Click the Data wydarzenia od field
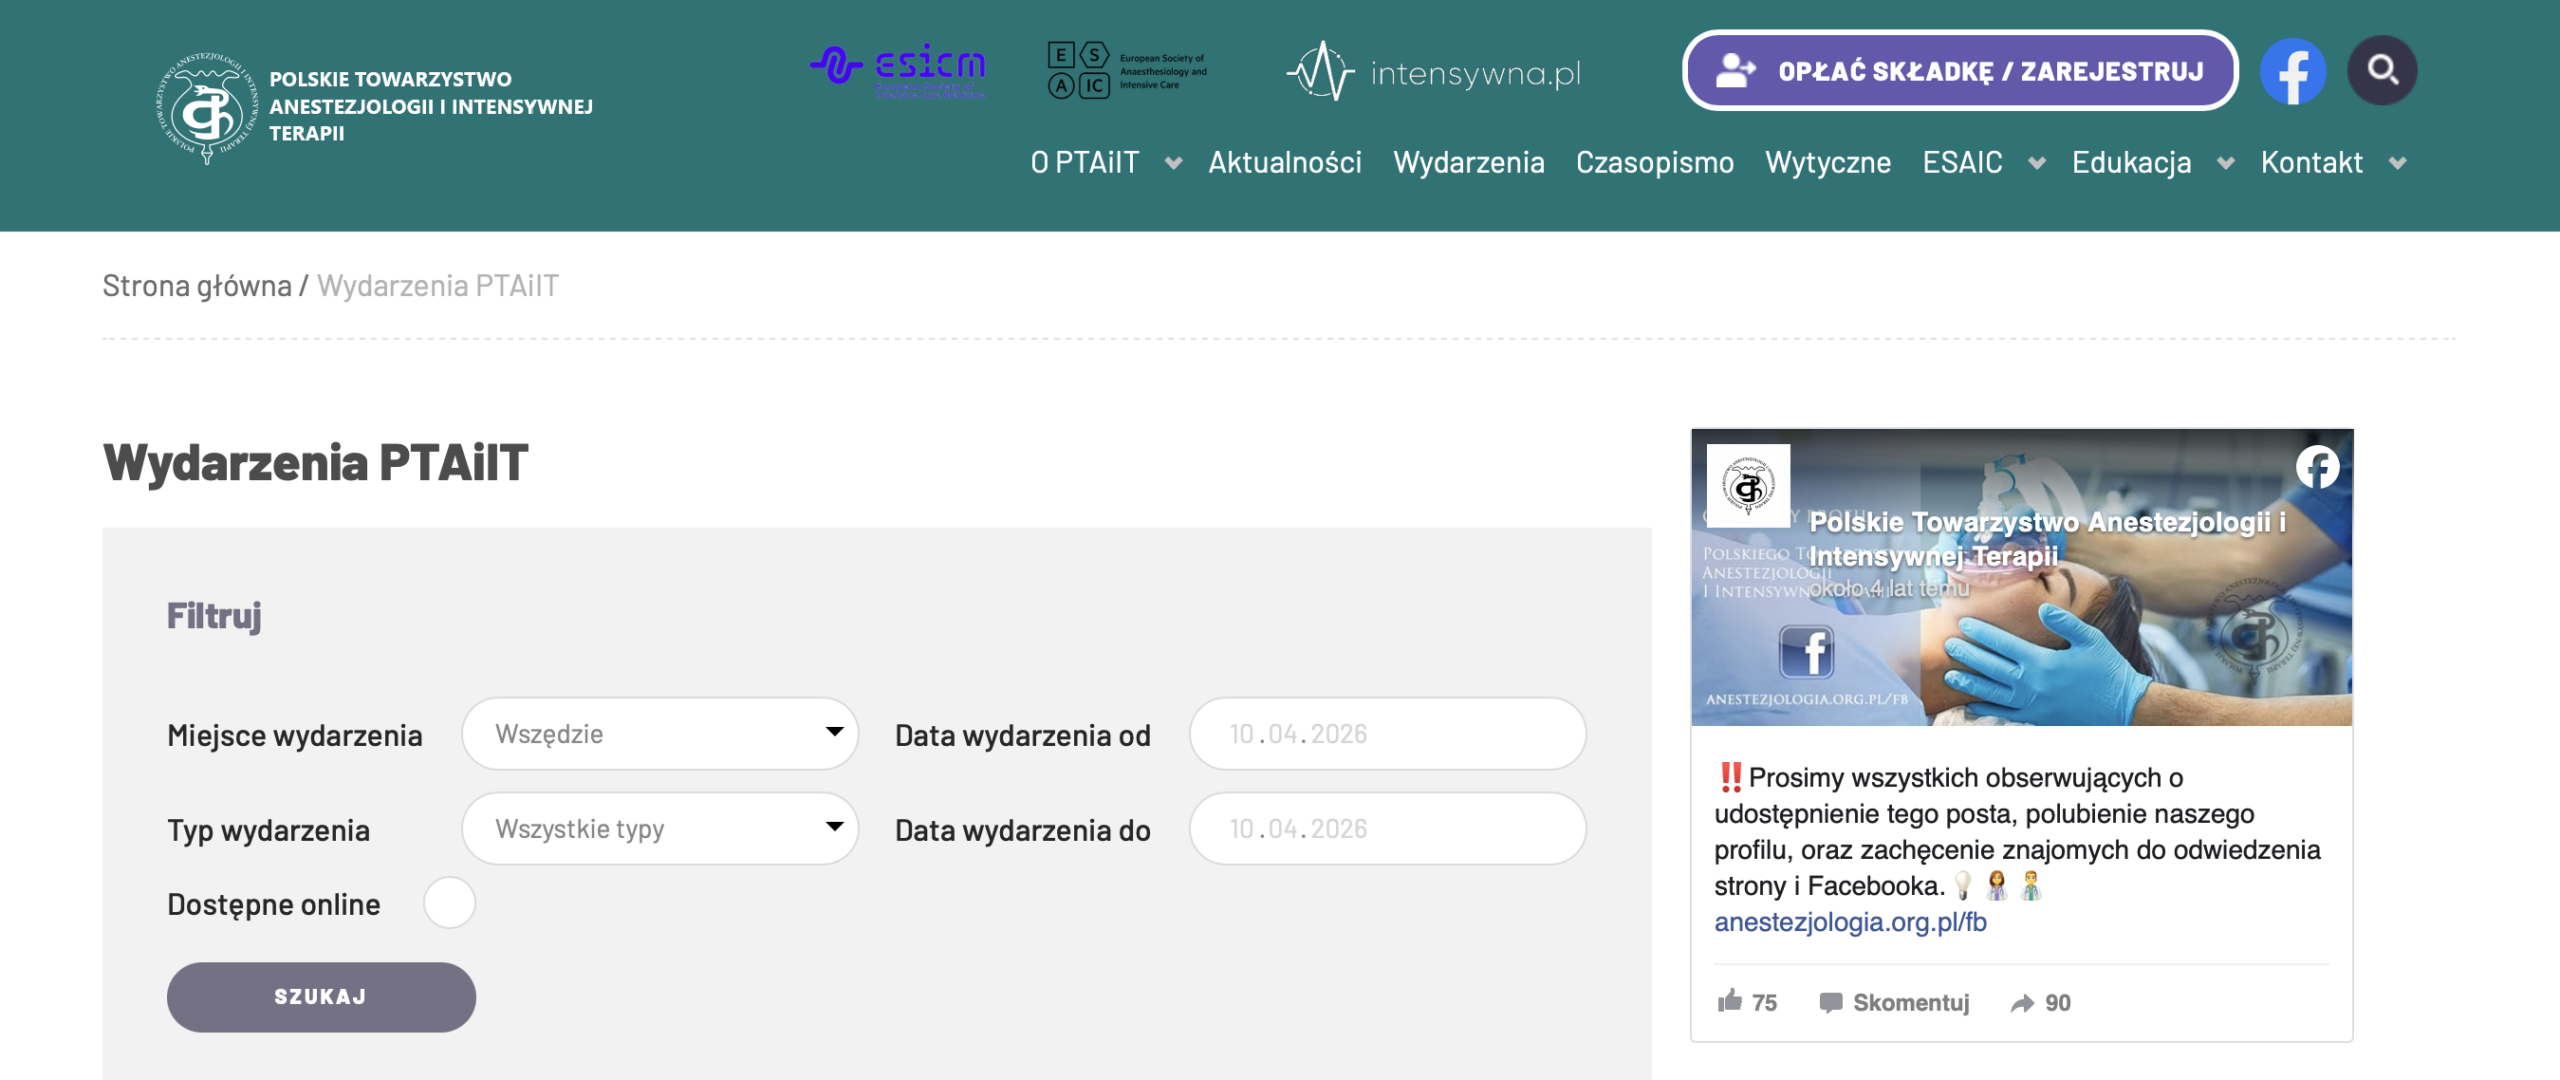Screen dimensions: 2560x1080 (x=1387, y=733)
